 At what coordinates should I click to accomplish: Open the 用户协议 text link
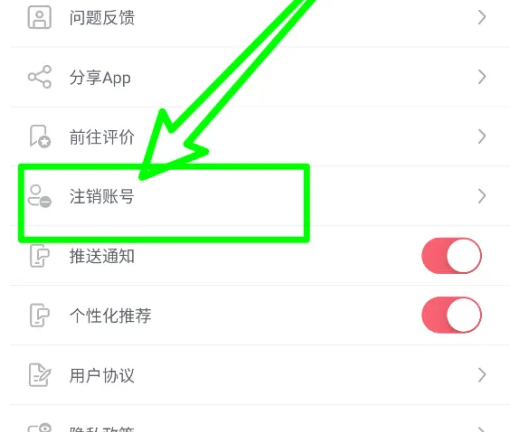pos(102,375)
